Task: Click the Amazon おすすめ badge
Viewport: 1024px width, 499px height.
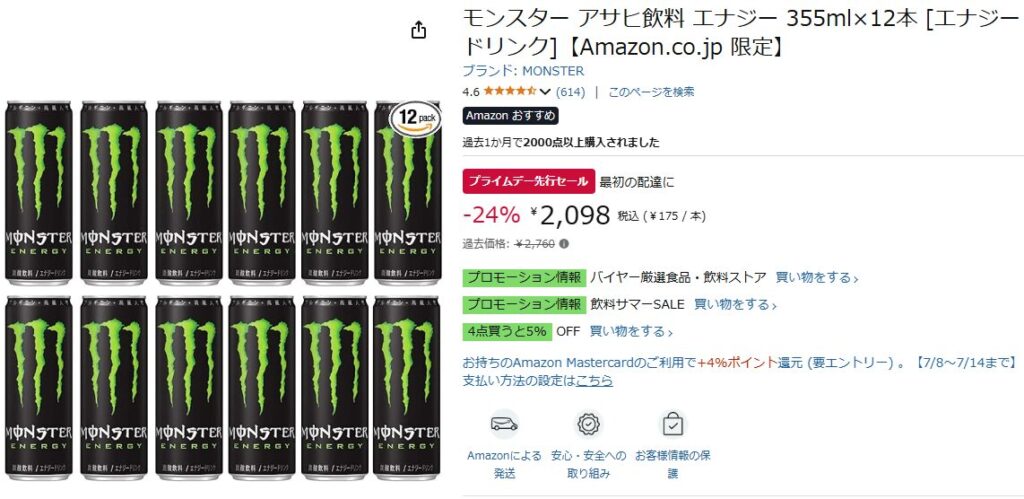Action: tap(511, 116)
